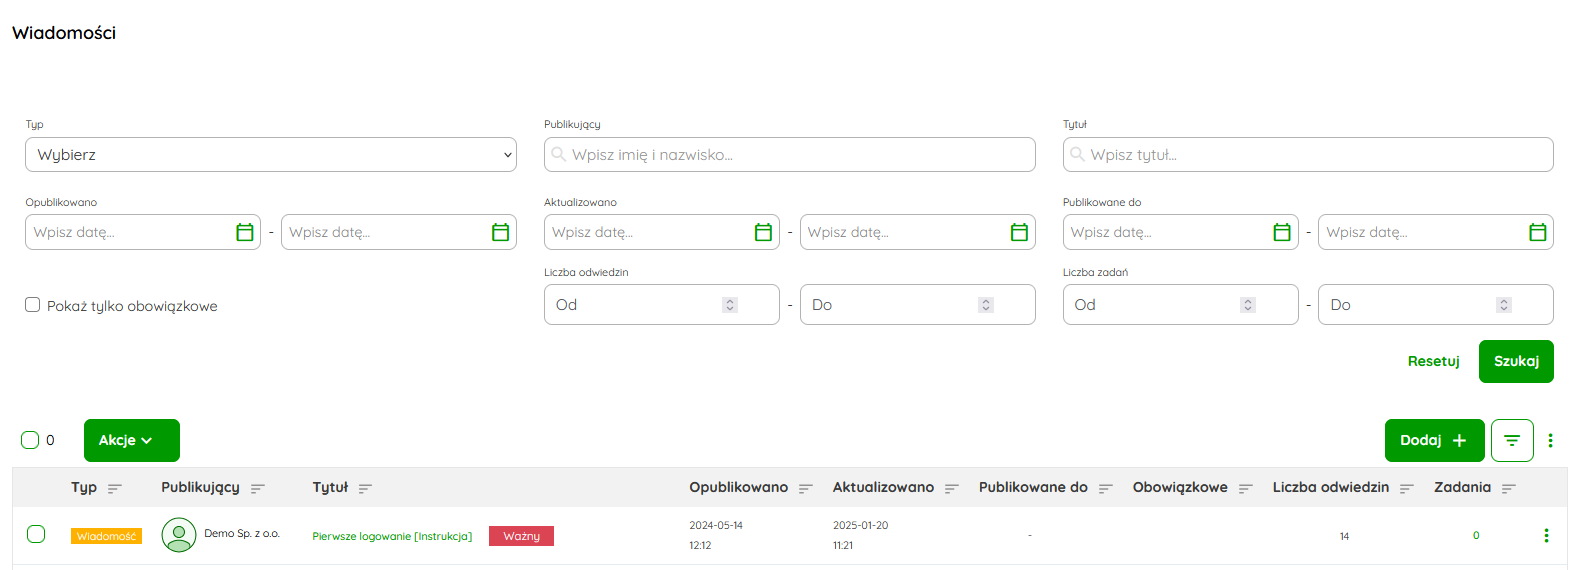The width and height of the screenshot is (1583, 570).
Task: Click the Resetuj link
Action: pyautogui.click(x=1433, y=361)
